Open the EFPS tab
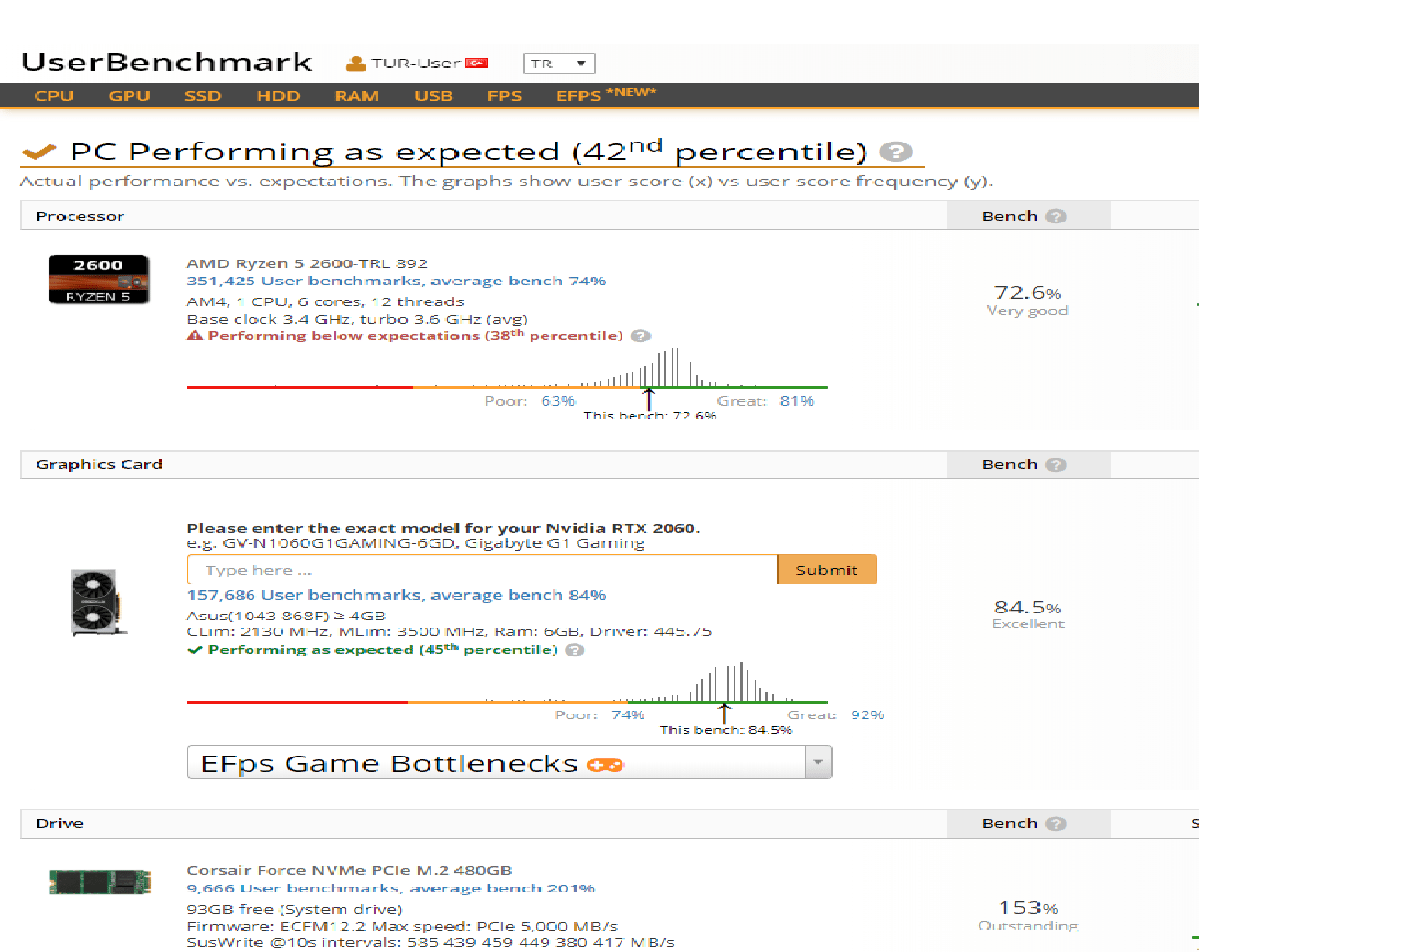This screenshot has width=1419, height=952. (x=578, y=96)
